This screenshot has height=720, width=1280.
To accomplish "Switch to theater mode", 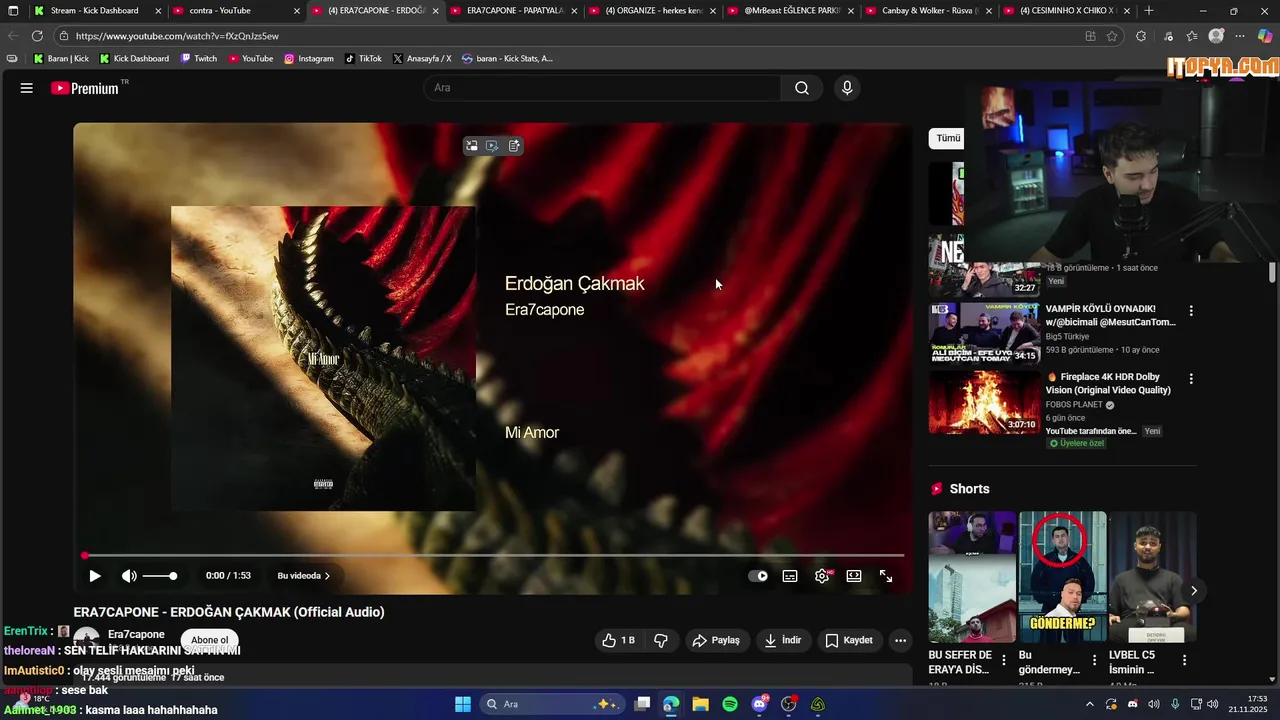I will [854, 576].
